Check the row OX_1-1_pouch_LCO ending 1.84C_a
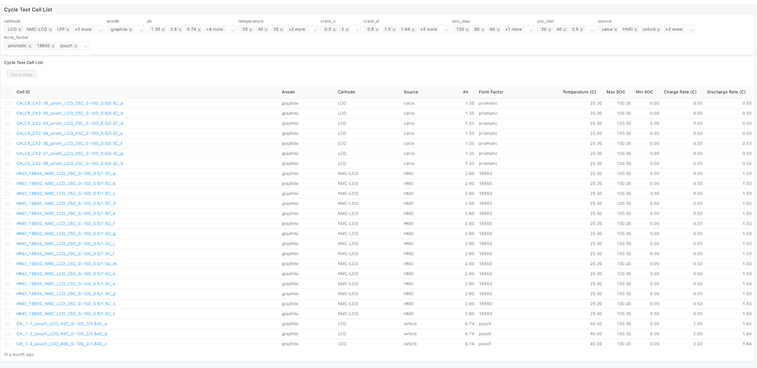 pyautogui.click(x=7, y=324)
